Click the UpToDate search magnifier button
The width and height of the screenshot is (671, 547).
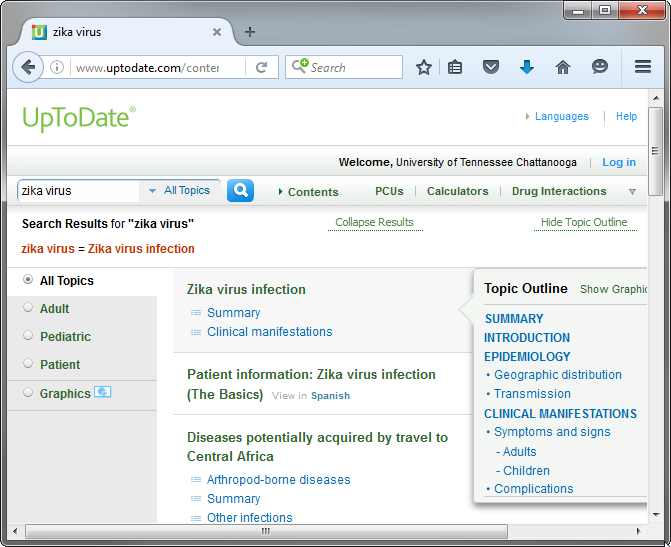click(x=240, y=190)
